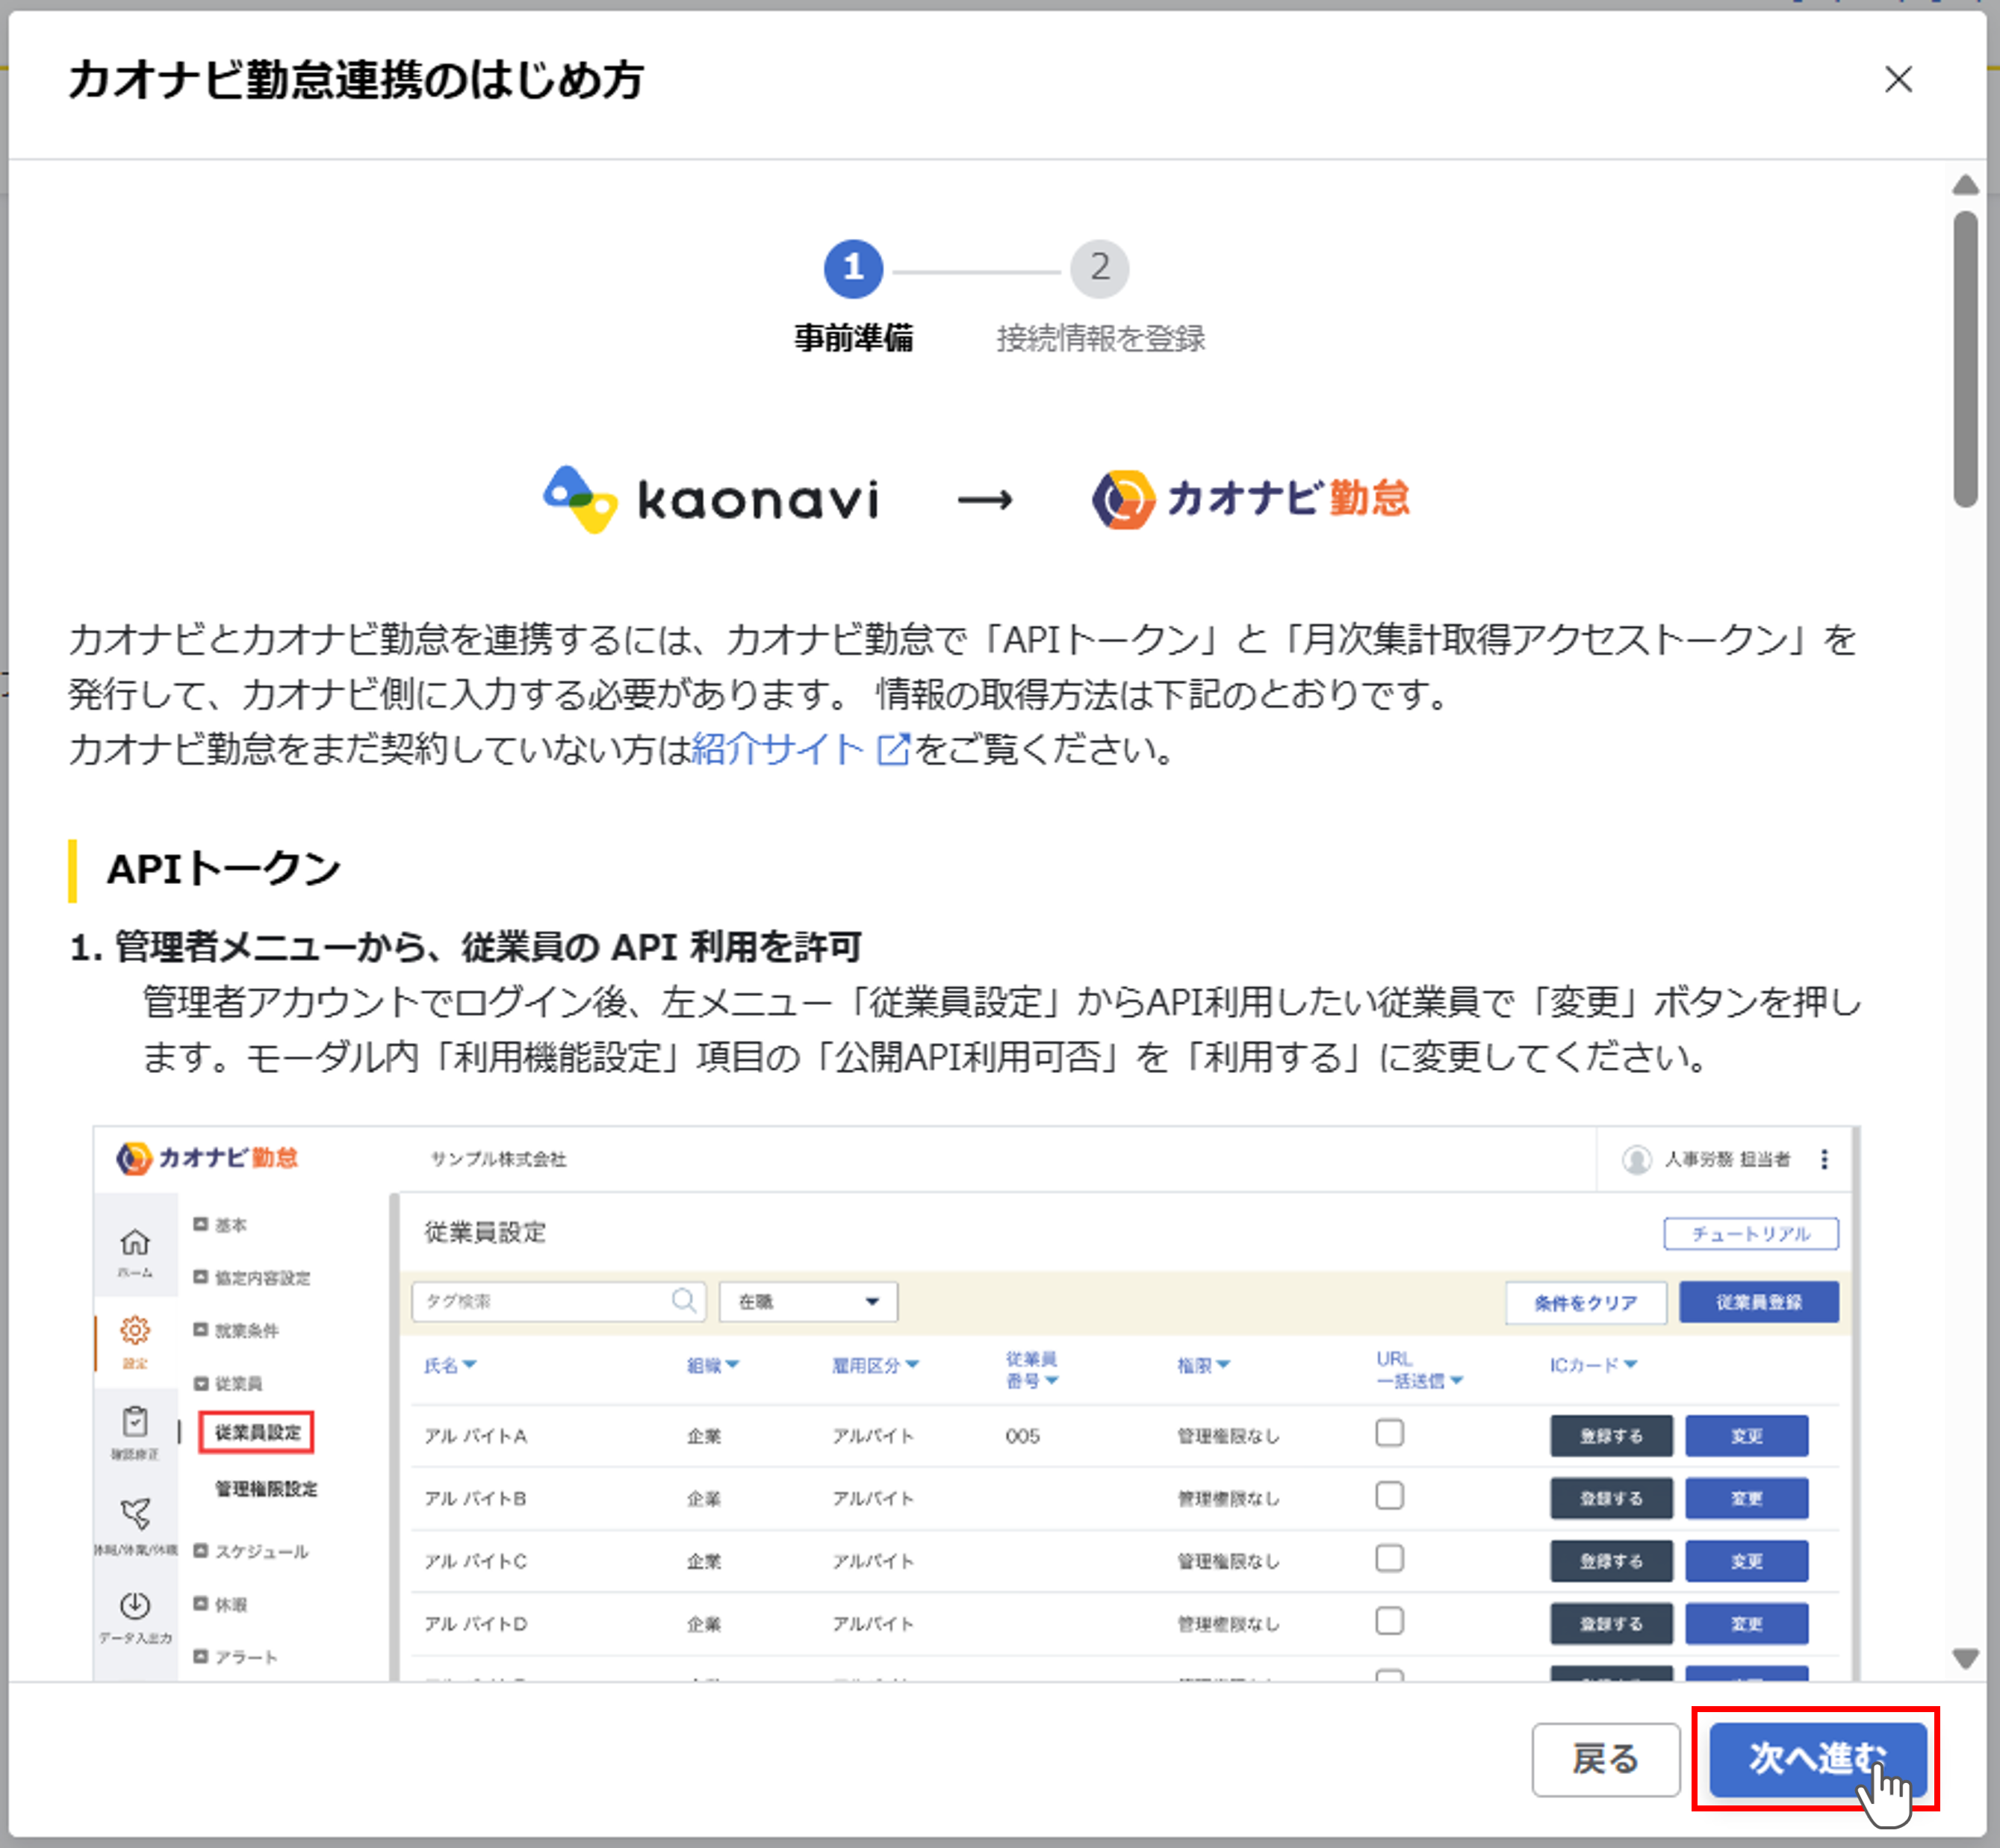Open the データ入出力 download icon

(x=135, y=1605)
